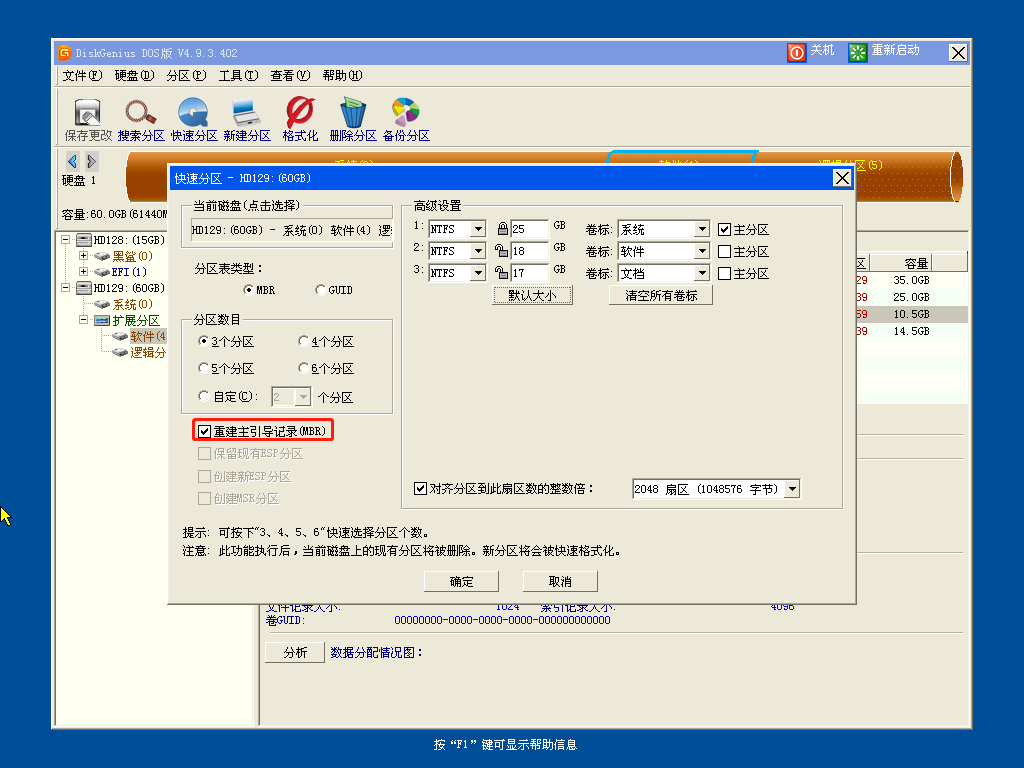Choose the 4 partitions (4个分区) option
This screenshot has width=1024, height=768.
tap(304, 342)
